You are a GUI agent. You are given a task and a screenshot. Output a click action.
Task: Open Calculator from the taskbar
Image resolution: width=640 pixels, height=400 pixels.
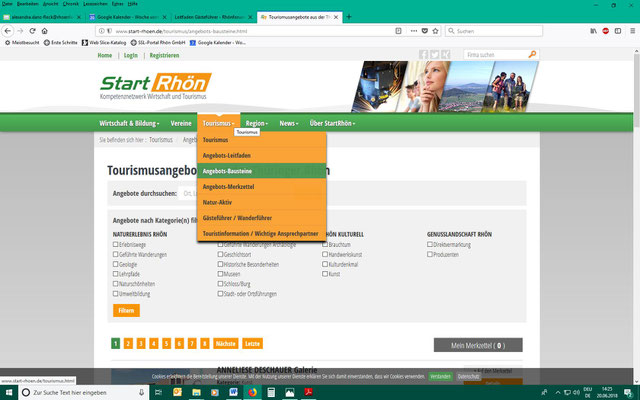click(271, 392)
